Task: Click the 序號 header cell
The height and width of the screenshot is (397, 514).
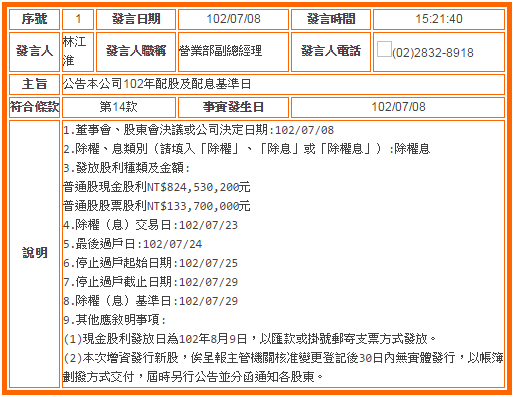Action: (34, 19)
